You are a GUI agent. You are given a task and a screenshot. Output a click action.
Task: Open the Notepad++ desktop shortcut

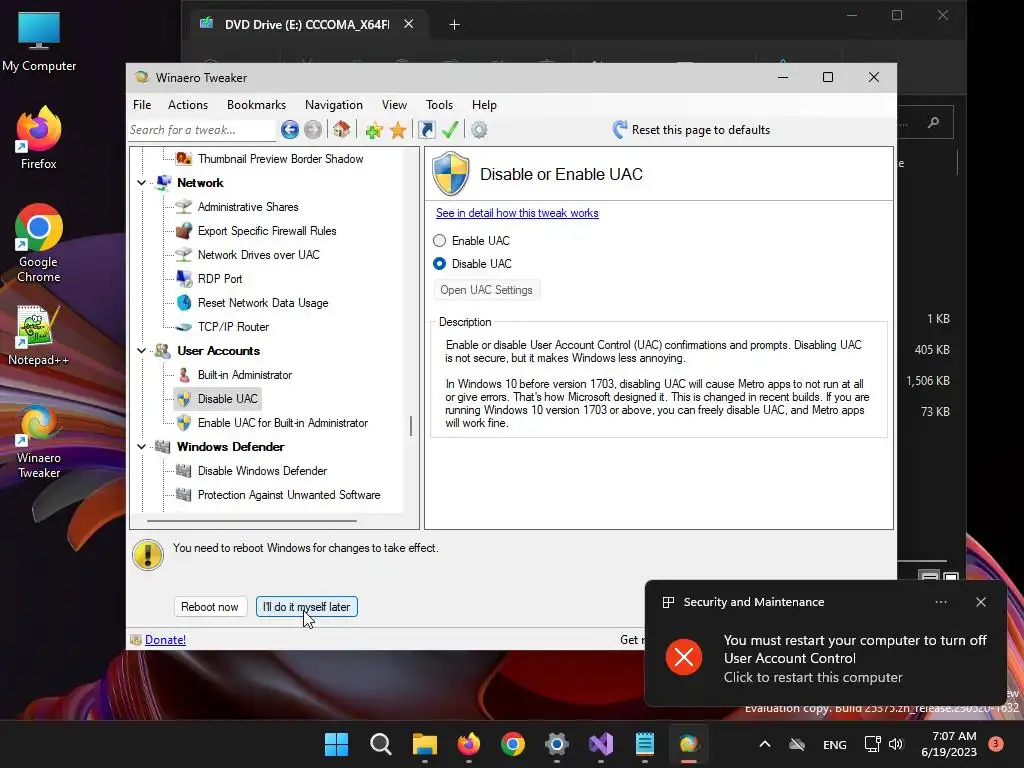coord(39,336)
